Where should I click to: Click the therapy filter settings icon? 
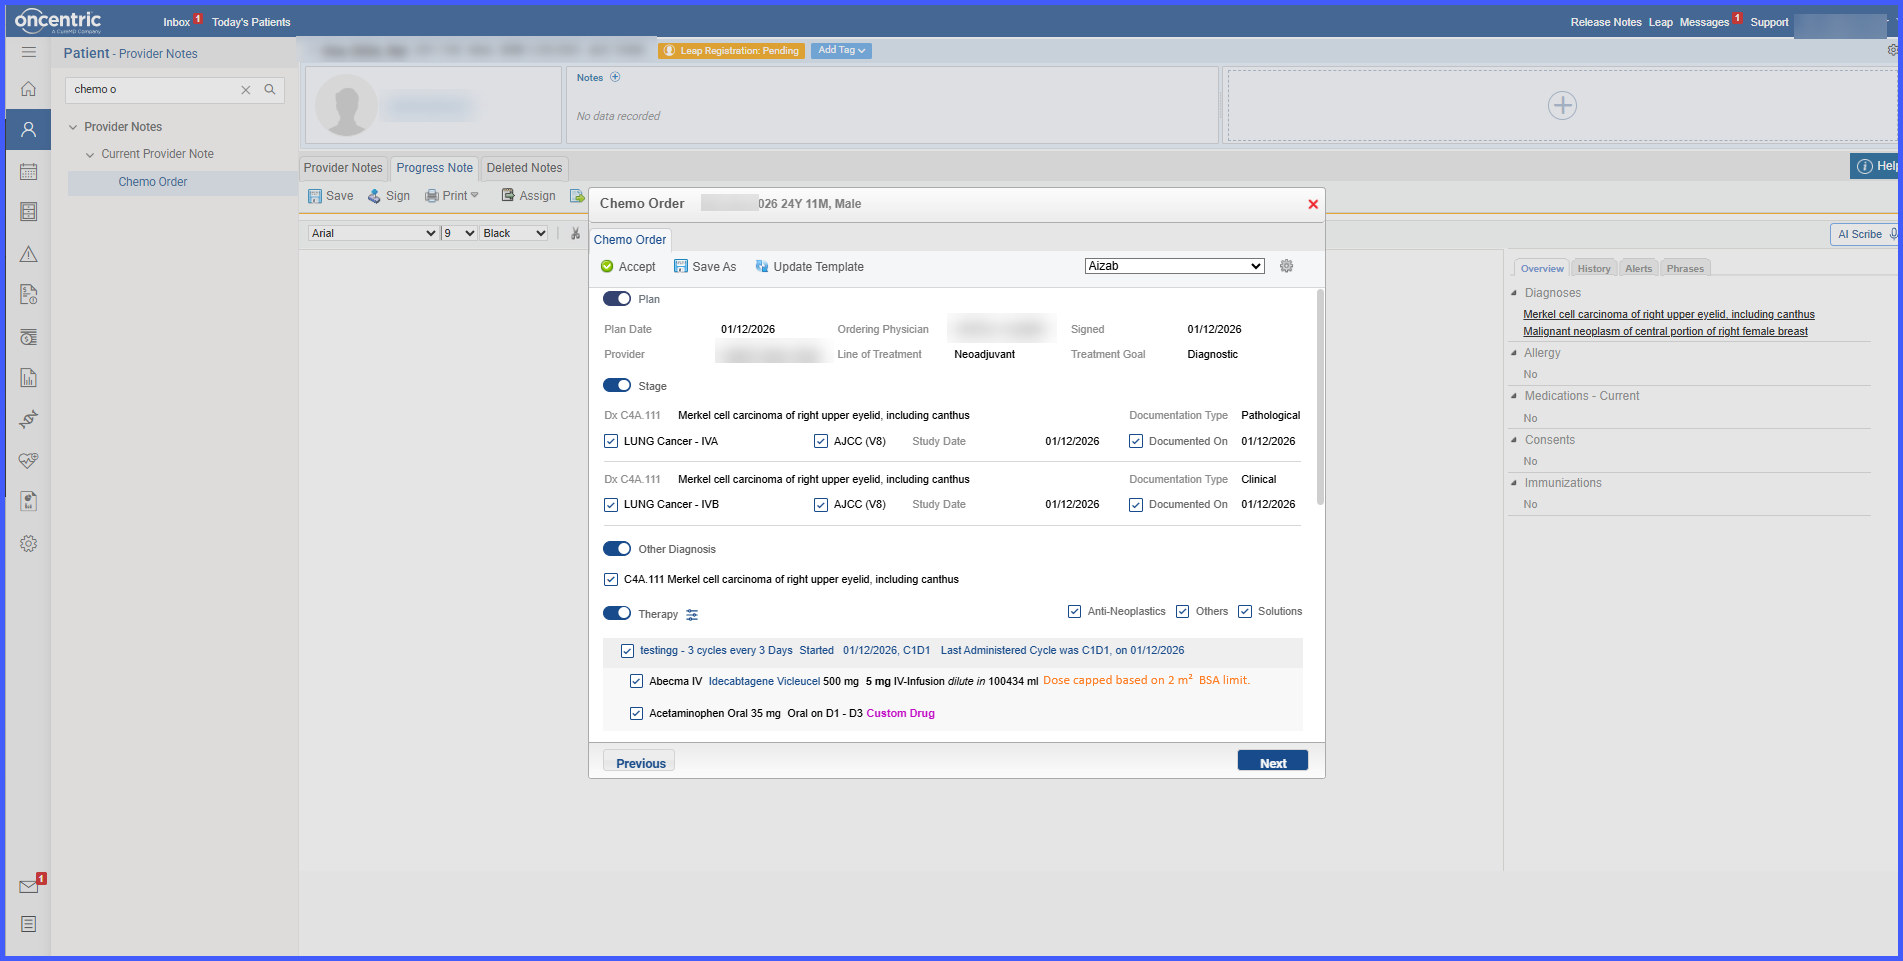[692, 614]
